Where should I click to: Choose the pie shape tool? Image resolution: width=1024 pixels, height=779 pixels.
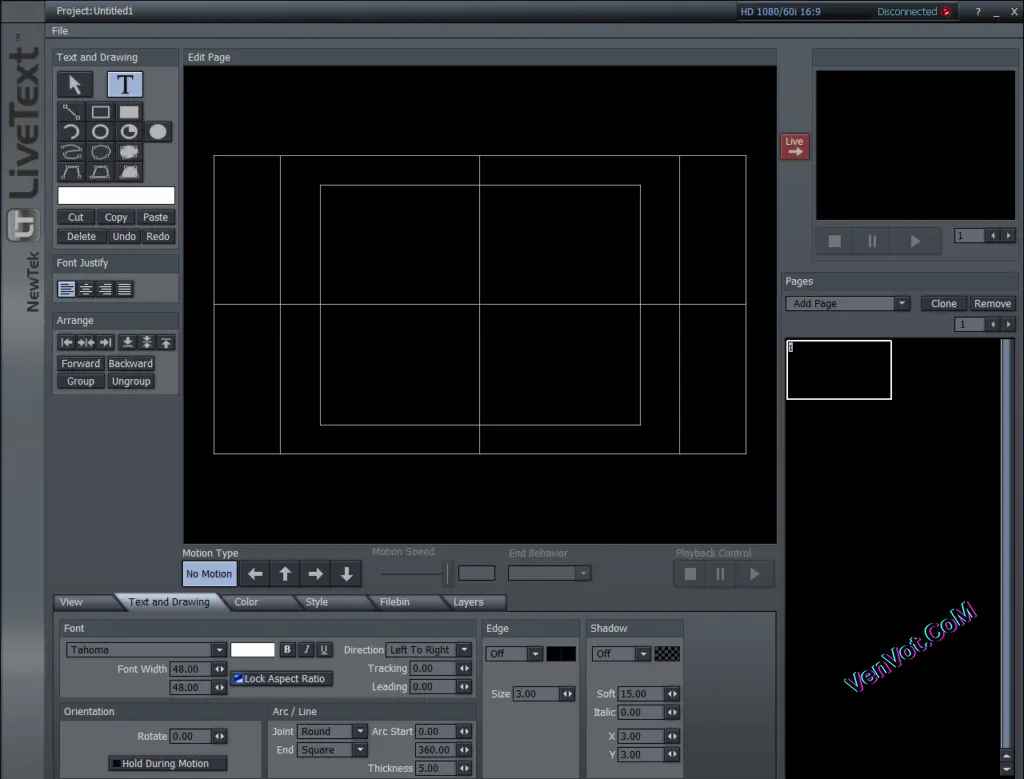(x=128, y=131)
